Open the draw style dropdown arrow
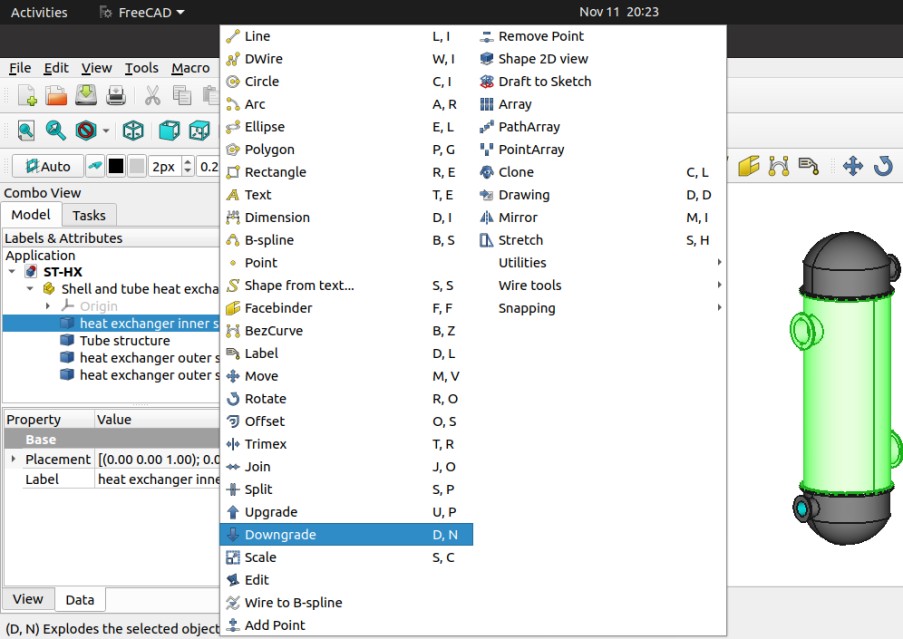The image size is (903, 639). click(105, 131)
